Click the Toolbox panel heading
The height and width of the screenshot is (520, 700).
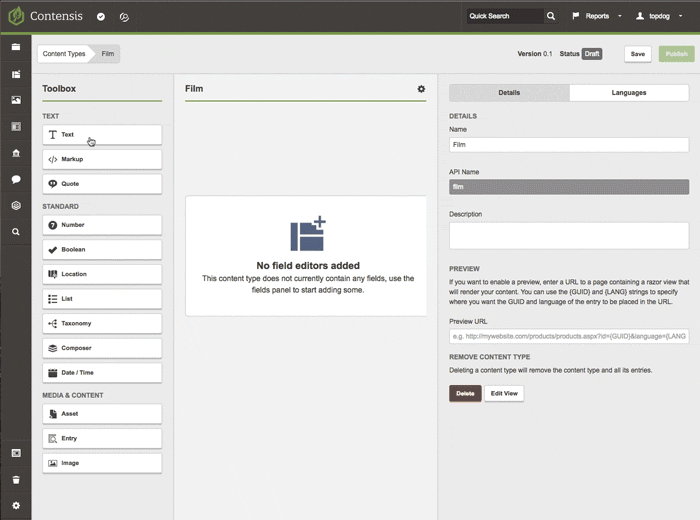(59, 88)
